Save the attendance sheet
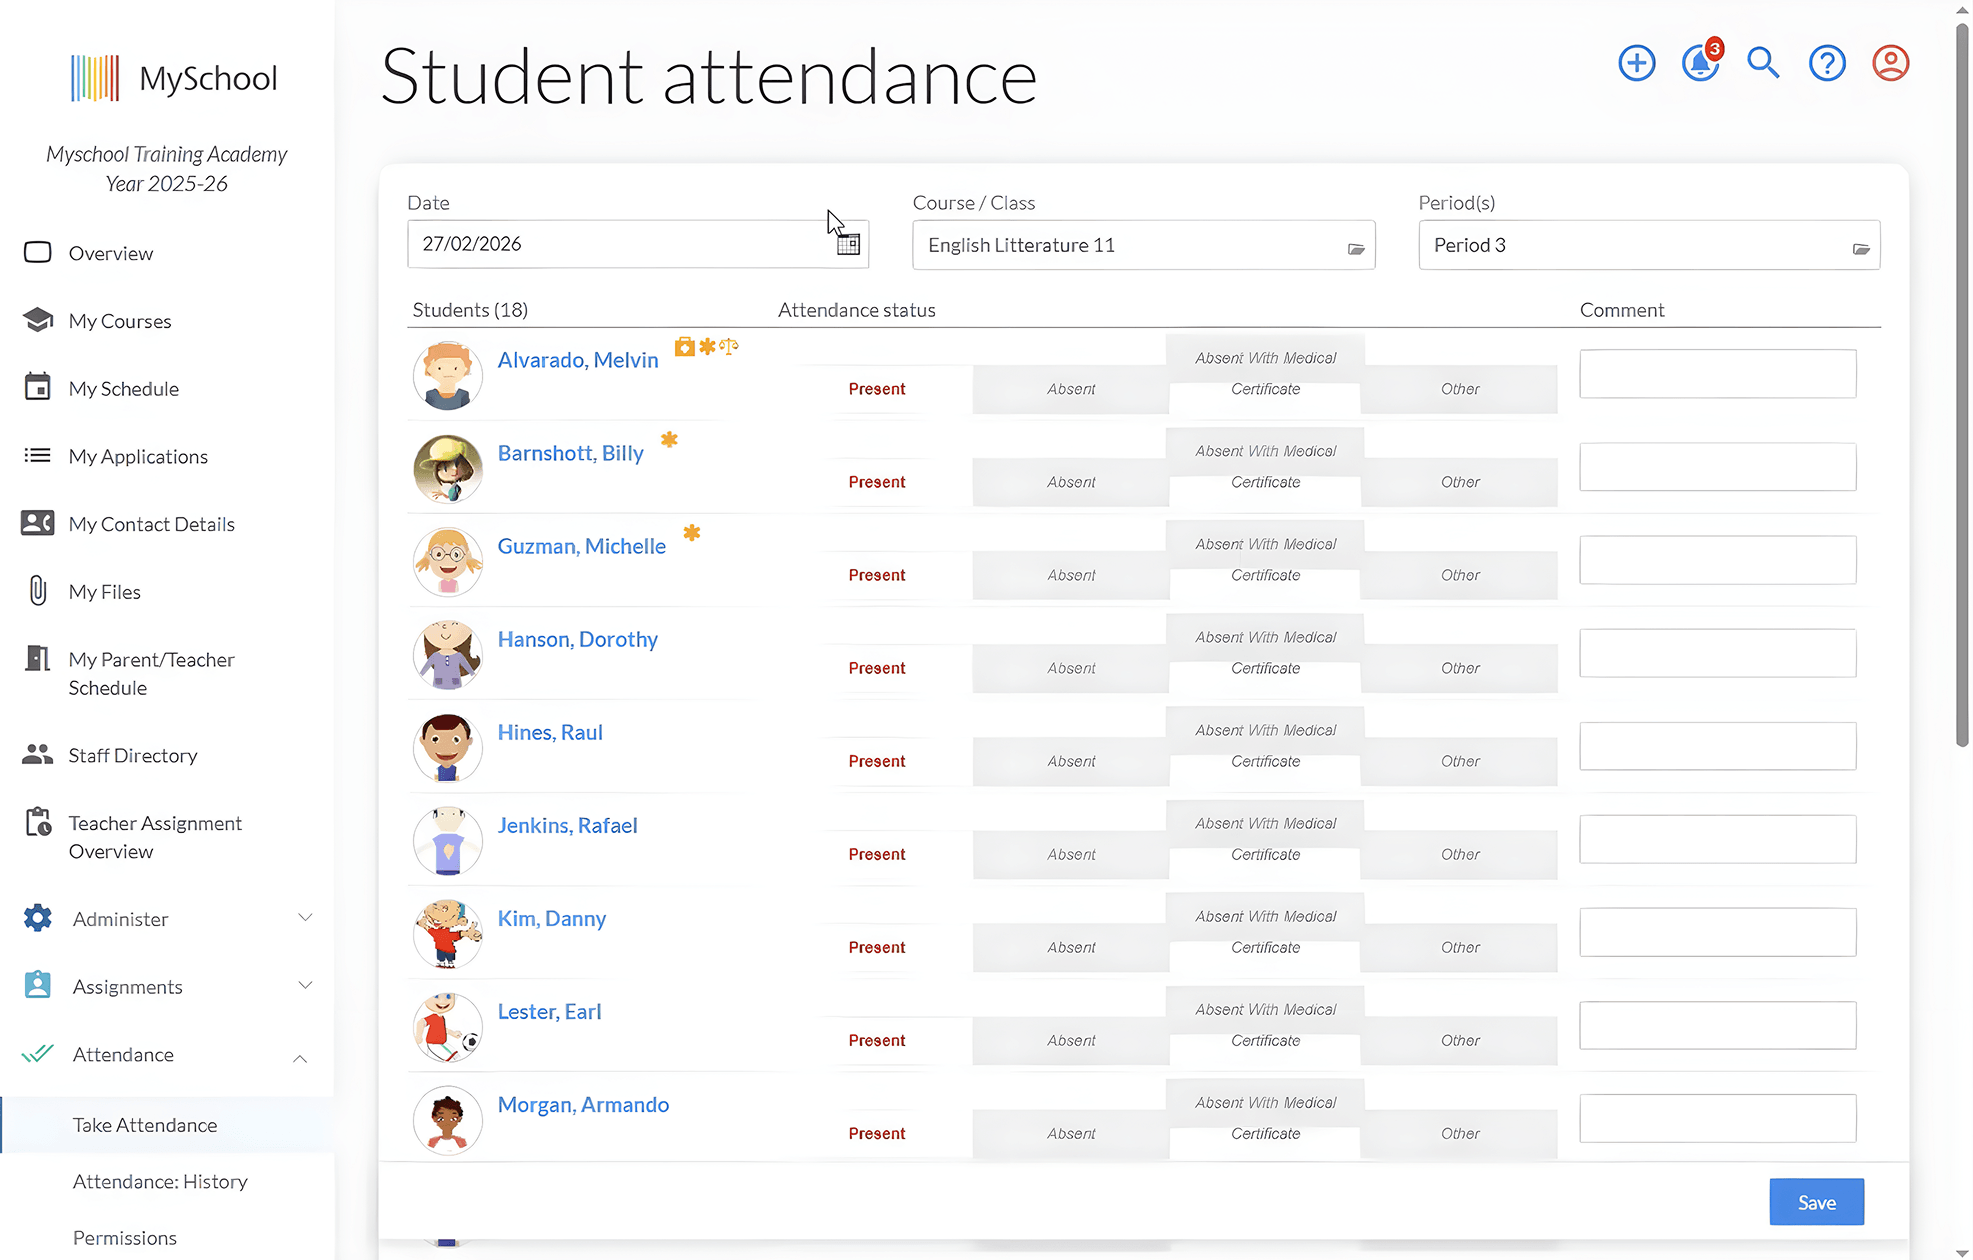The width and height of the screenshot is (1973, 1260). pyautogui.click(x=1816, y=1202)
